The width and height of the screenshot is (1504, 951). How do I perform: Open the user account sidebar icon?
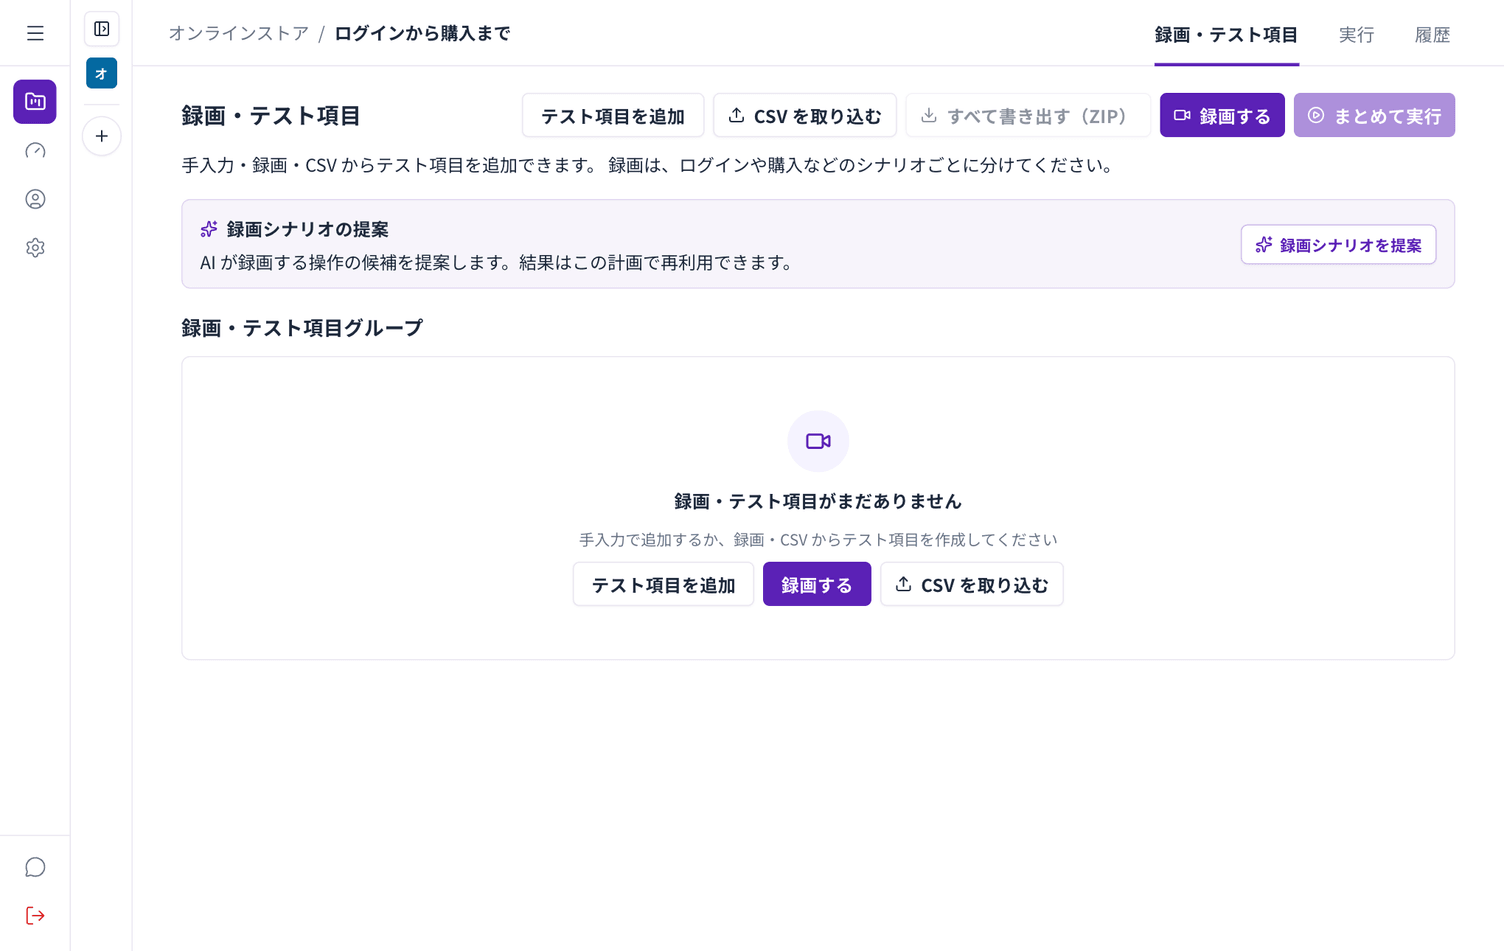coord(35,199)
